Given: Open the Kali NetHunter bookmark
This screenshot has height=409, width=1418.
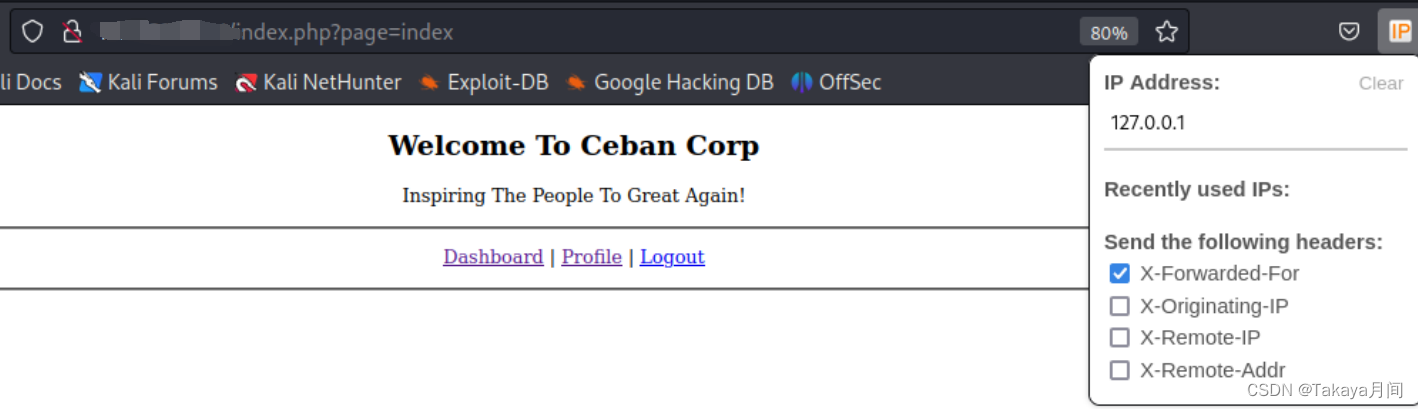Looking at the screenshot, I should pyautogui.click(x=318, y=82).
